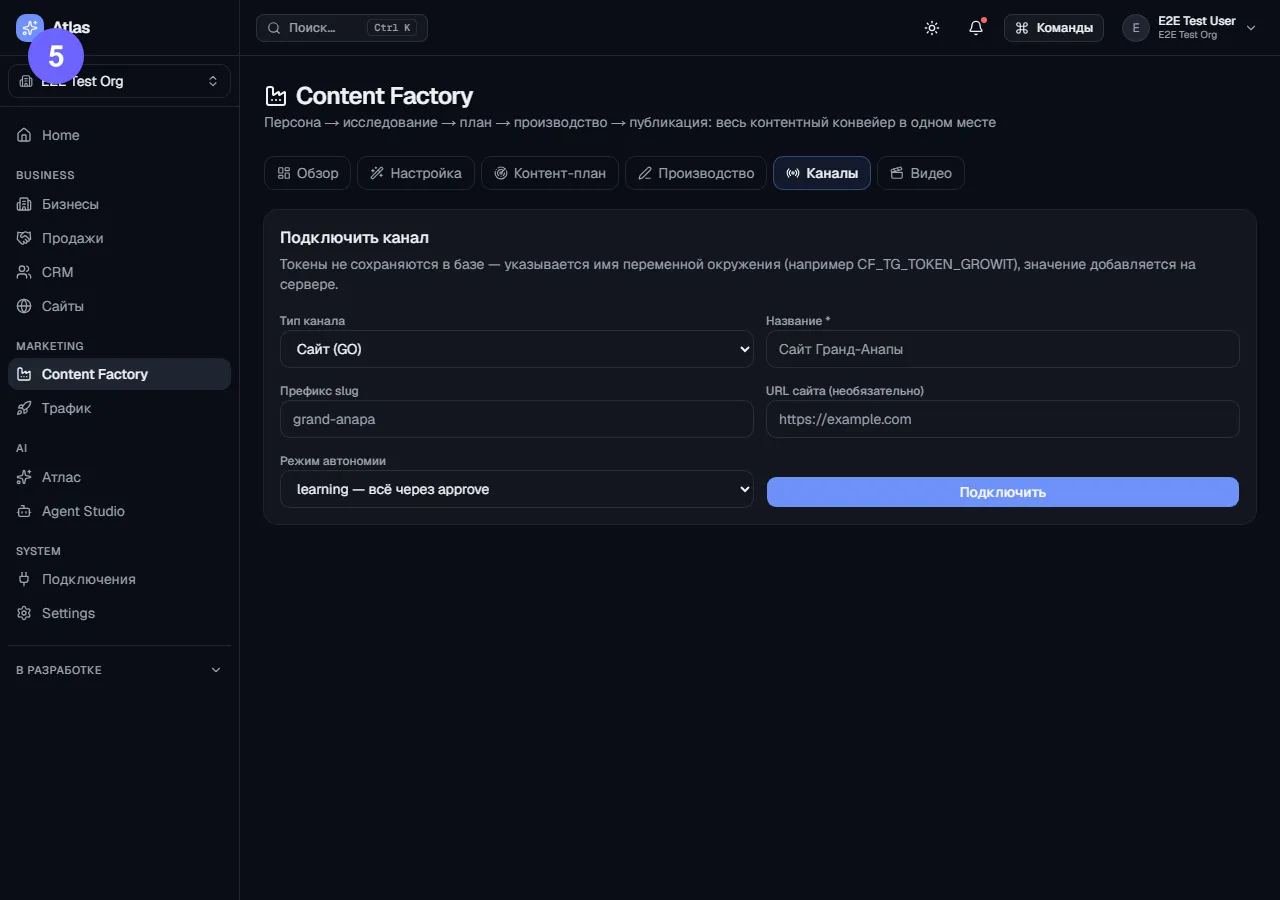This screenshot has height=900, width=1280.
Task: Open user menu chevron next to E2E Test User
Action: [x=1251, y=28]
